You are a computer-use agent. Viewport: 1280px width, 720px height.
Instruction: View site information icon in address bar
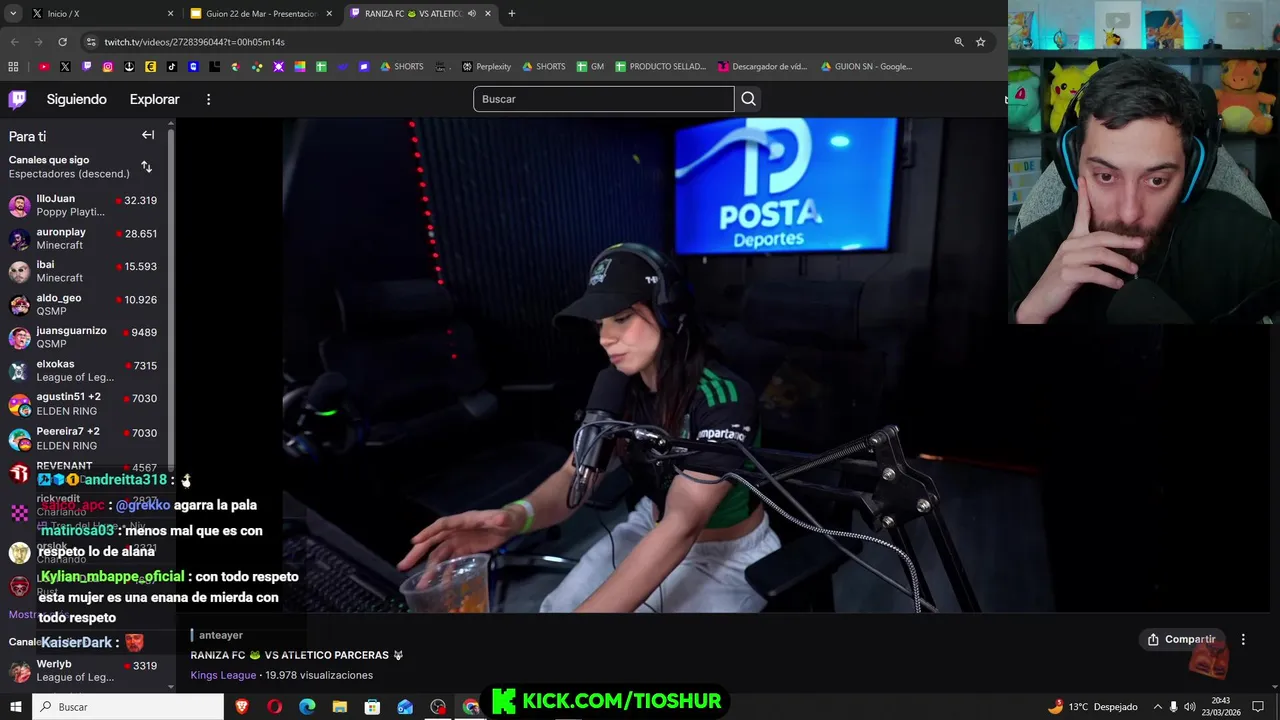point(91,42)
